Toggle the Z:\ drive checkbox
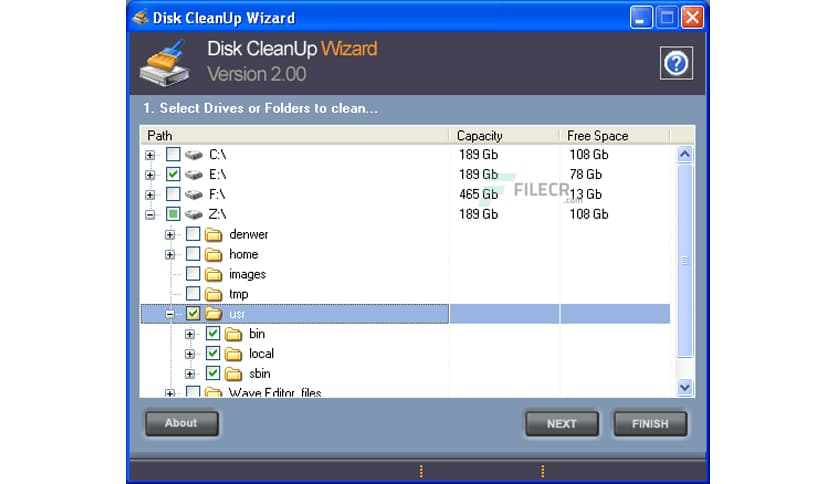 click(x=173, y=214)
